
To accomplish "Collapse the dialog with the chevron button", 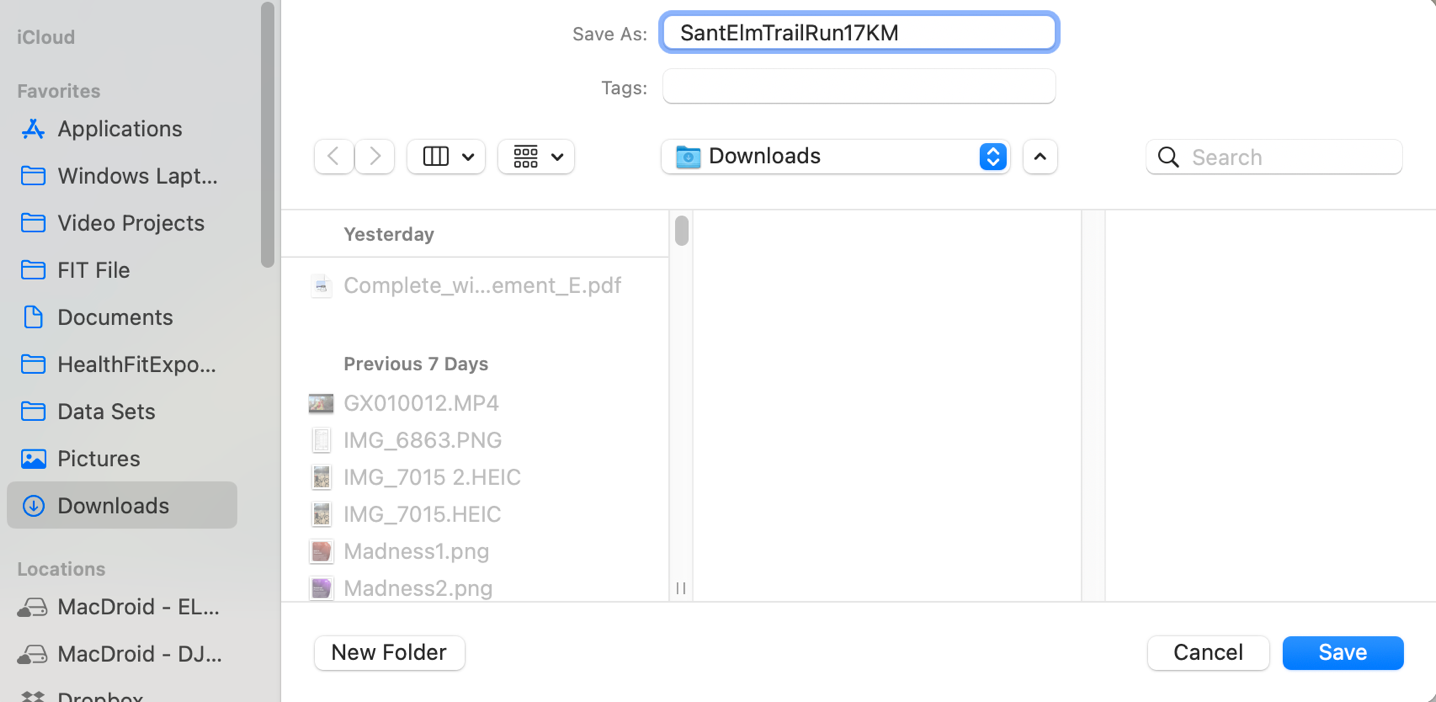I will pos(1040,157).
